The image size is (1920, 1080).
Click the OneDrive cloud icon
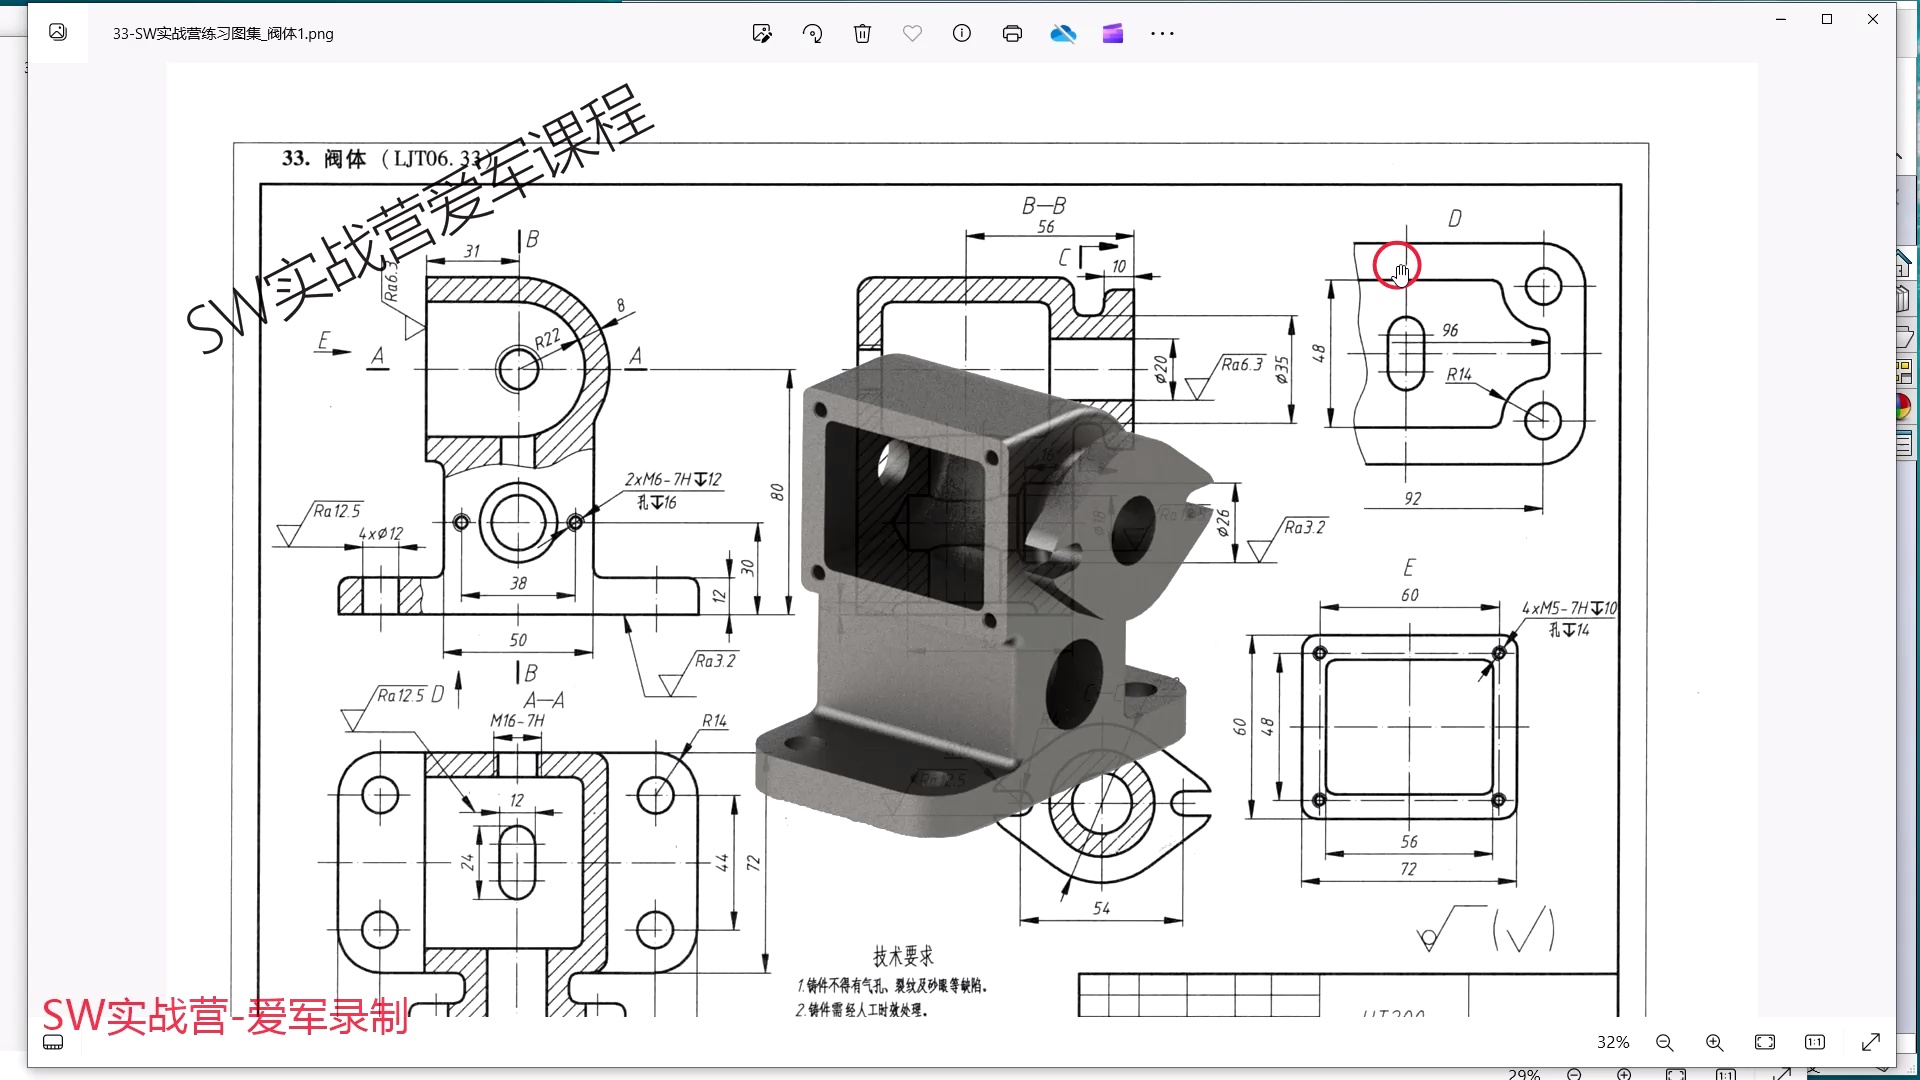click(1063, 34)
